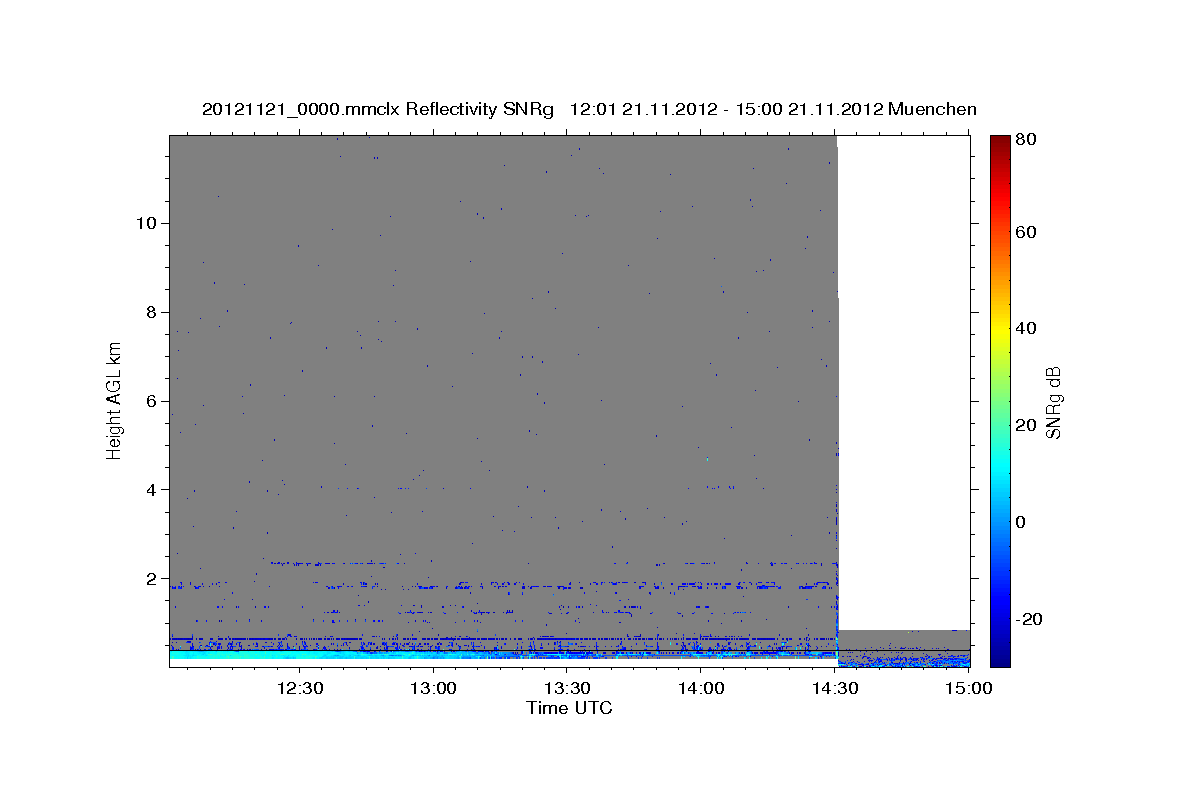Click the 14:00 time tick label
Screen dimensions: 1200x800
pos(700,689)
